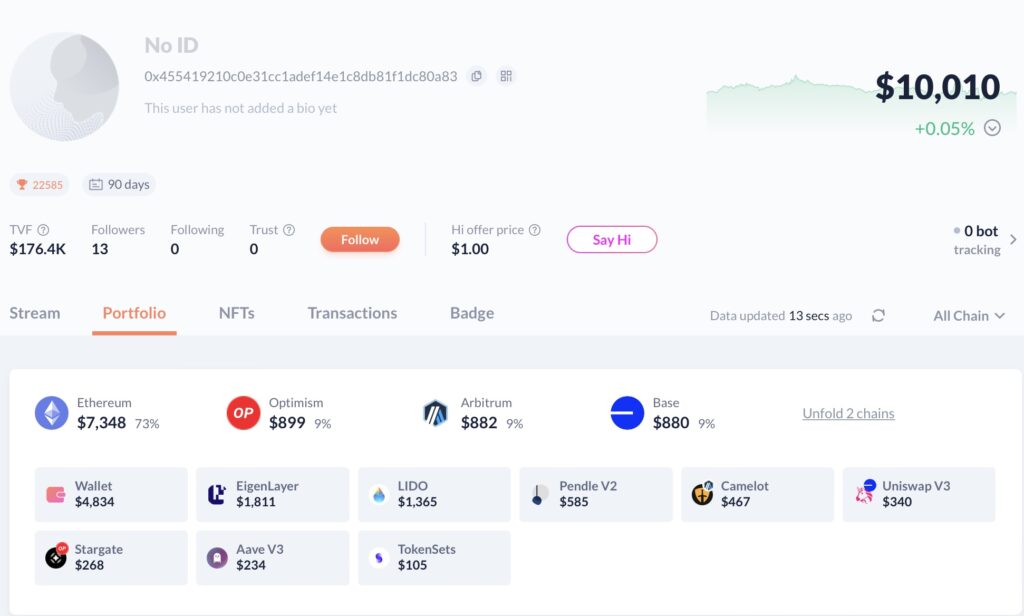Copy the wallet address via copy icon
Viewport: 1024px width, 616px height.
click(x=477, y=76)
